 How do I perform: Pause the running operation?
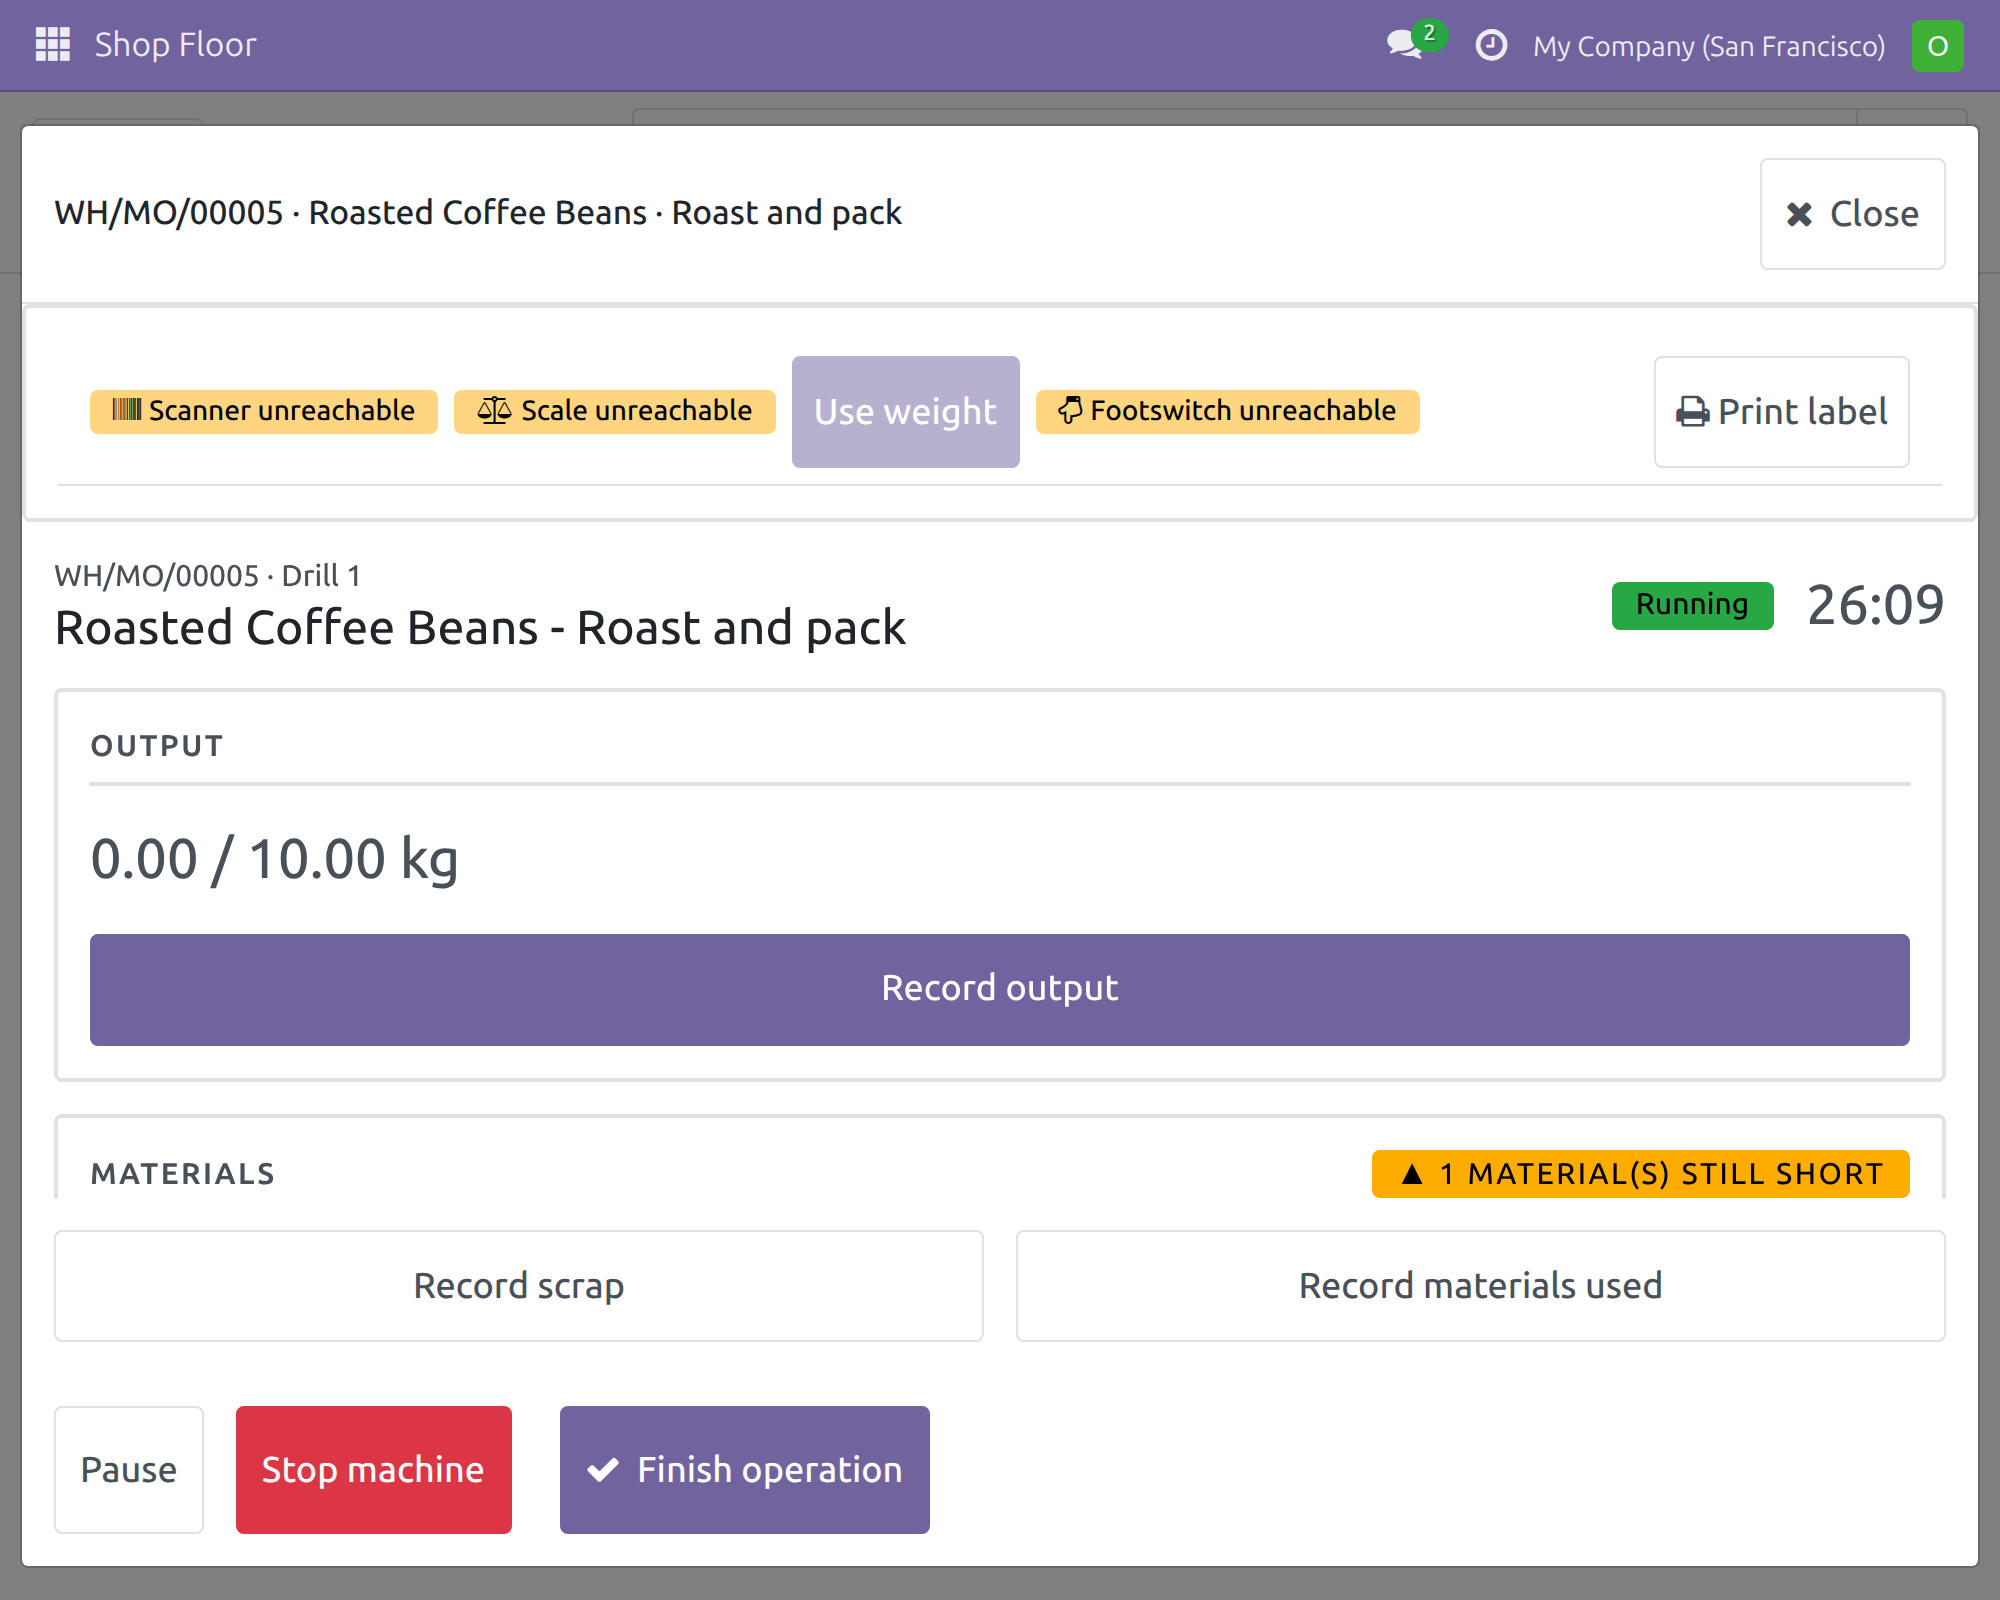129,1470
